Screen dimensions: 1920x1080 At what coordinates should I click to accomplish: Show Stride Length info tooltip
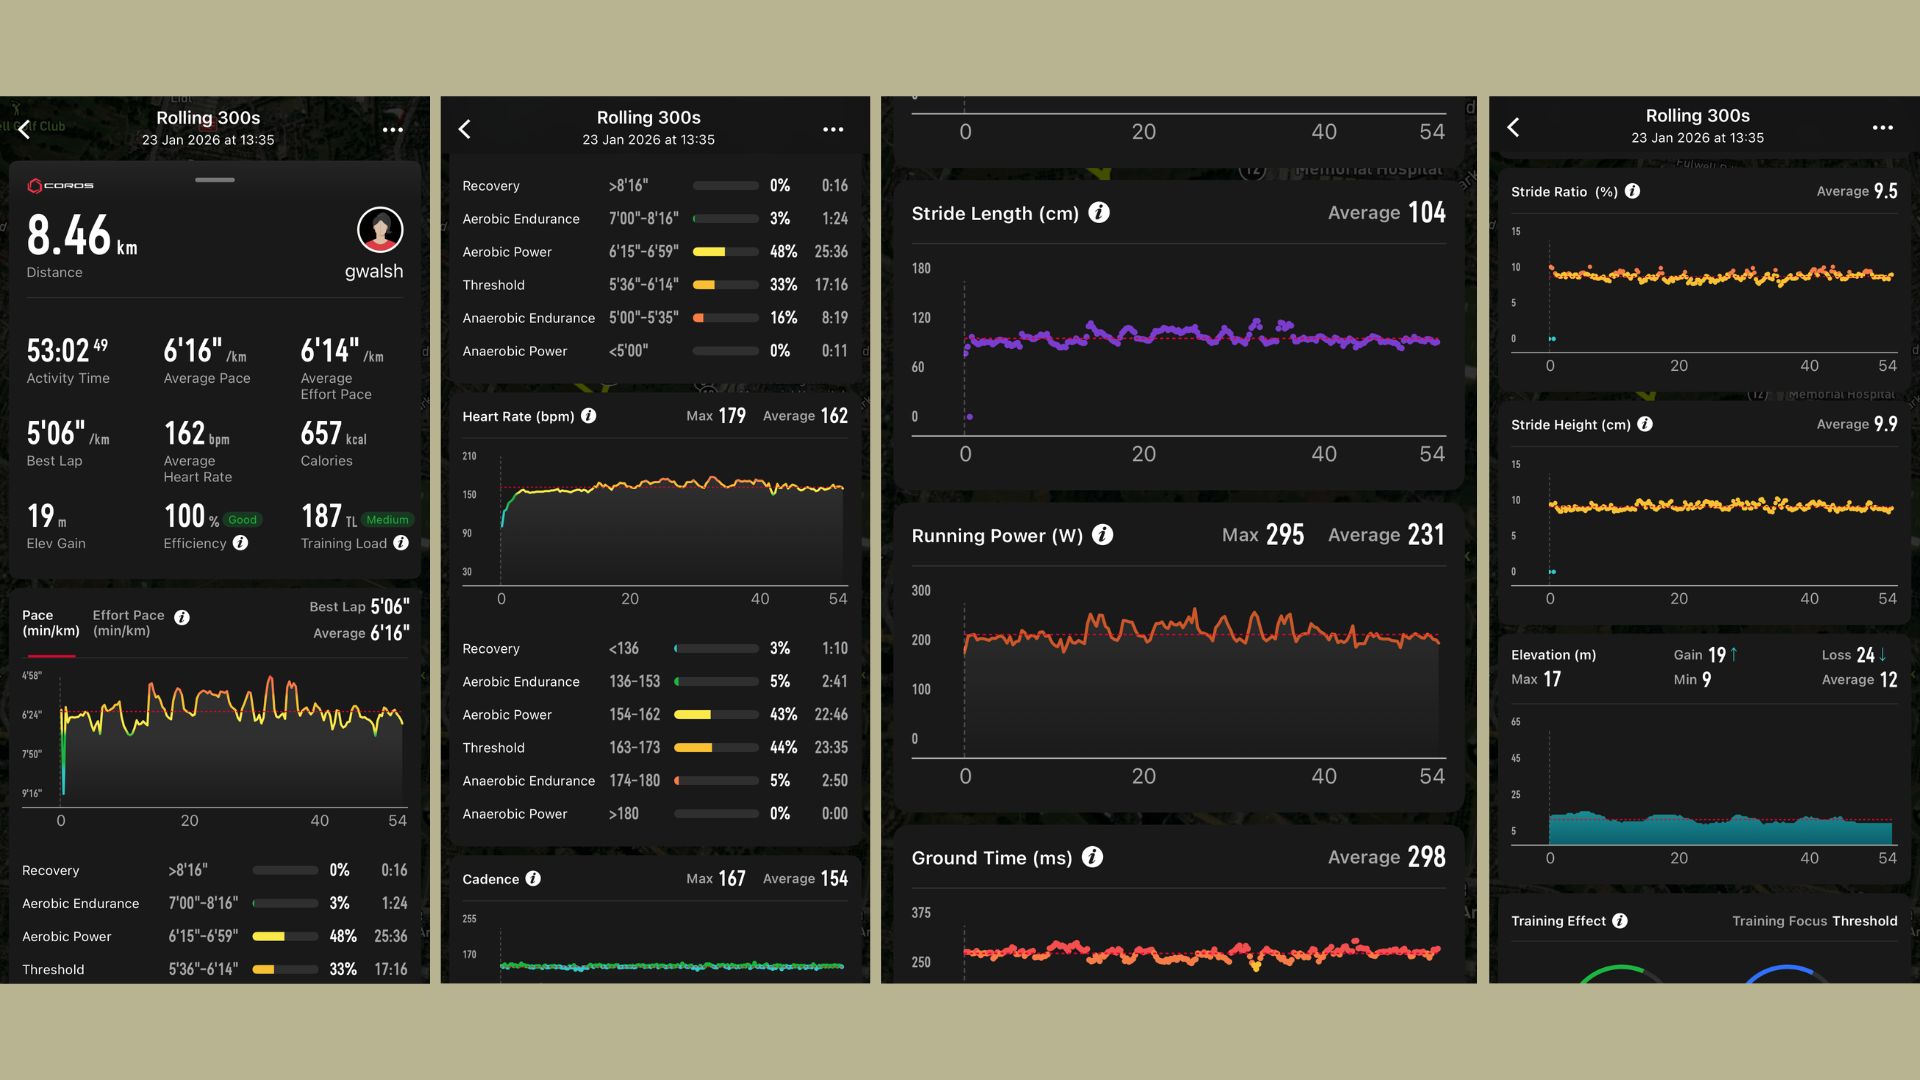pos(1098,213)
